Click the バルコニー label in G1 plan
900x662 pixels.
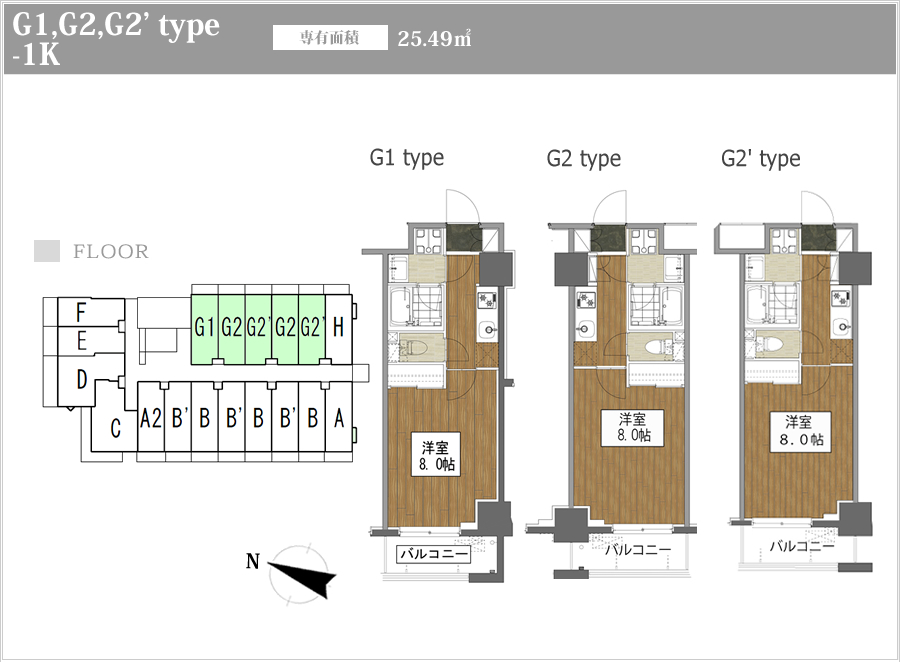coord(434,553)
